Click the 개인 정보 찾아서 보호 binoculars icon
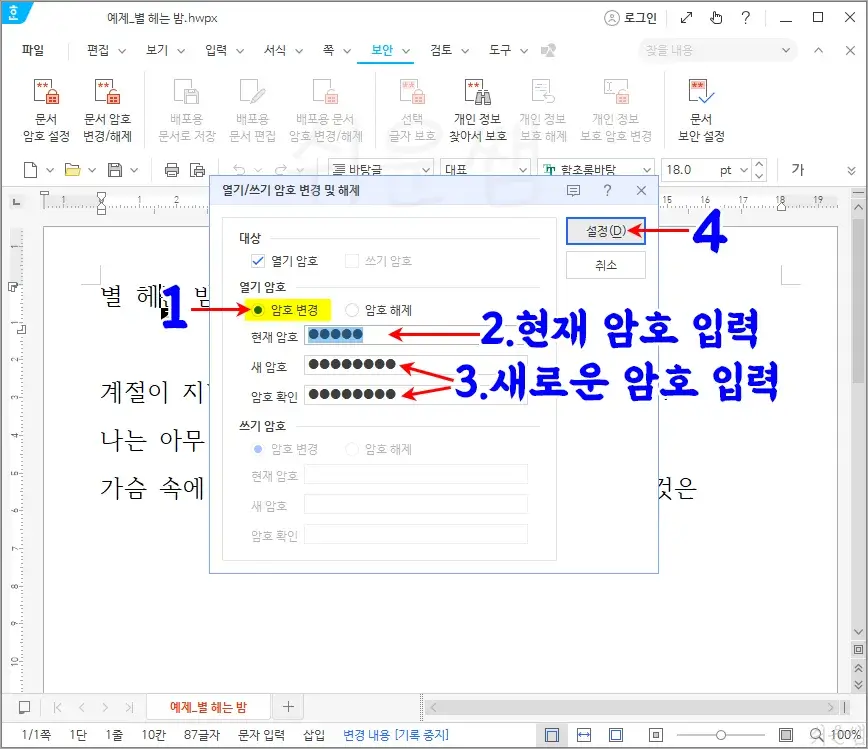868x749 pixels. [478, 107]
